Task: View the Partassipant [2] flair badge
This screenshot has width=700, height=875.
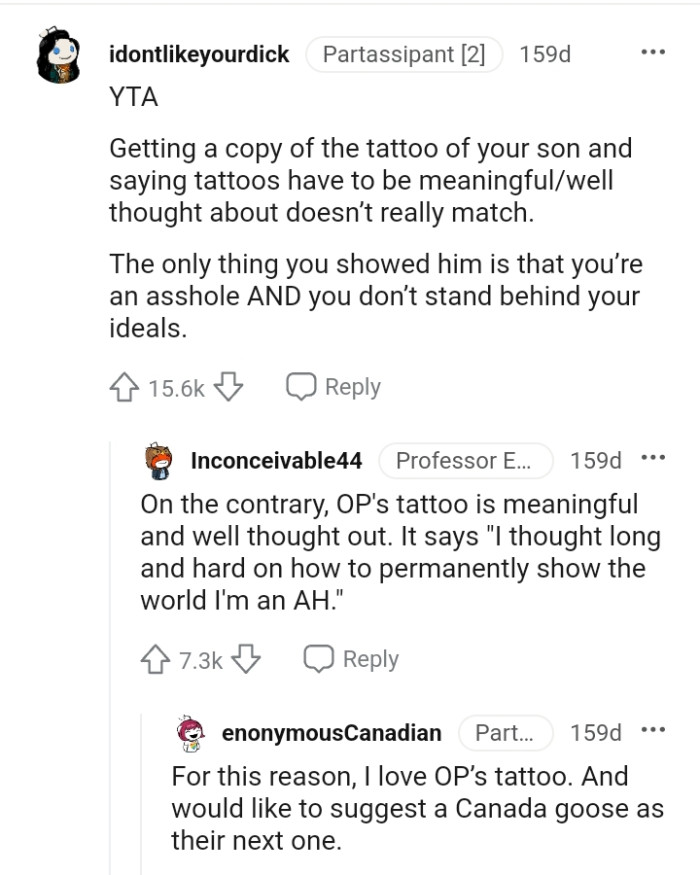Action: click(404, 55)
